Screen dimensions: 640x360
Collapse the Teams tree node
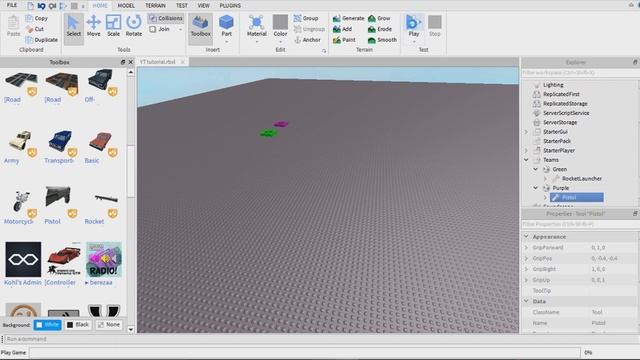pos(526,160)
